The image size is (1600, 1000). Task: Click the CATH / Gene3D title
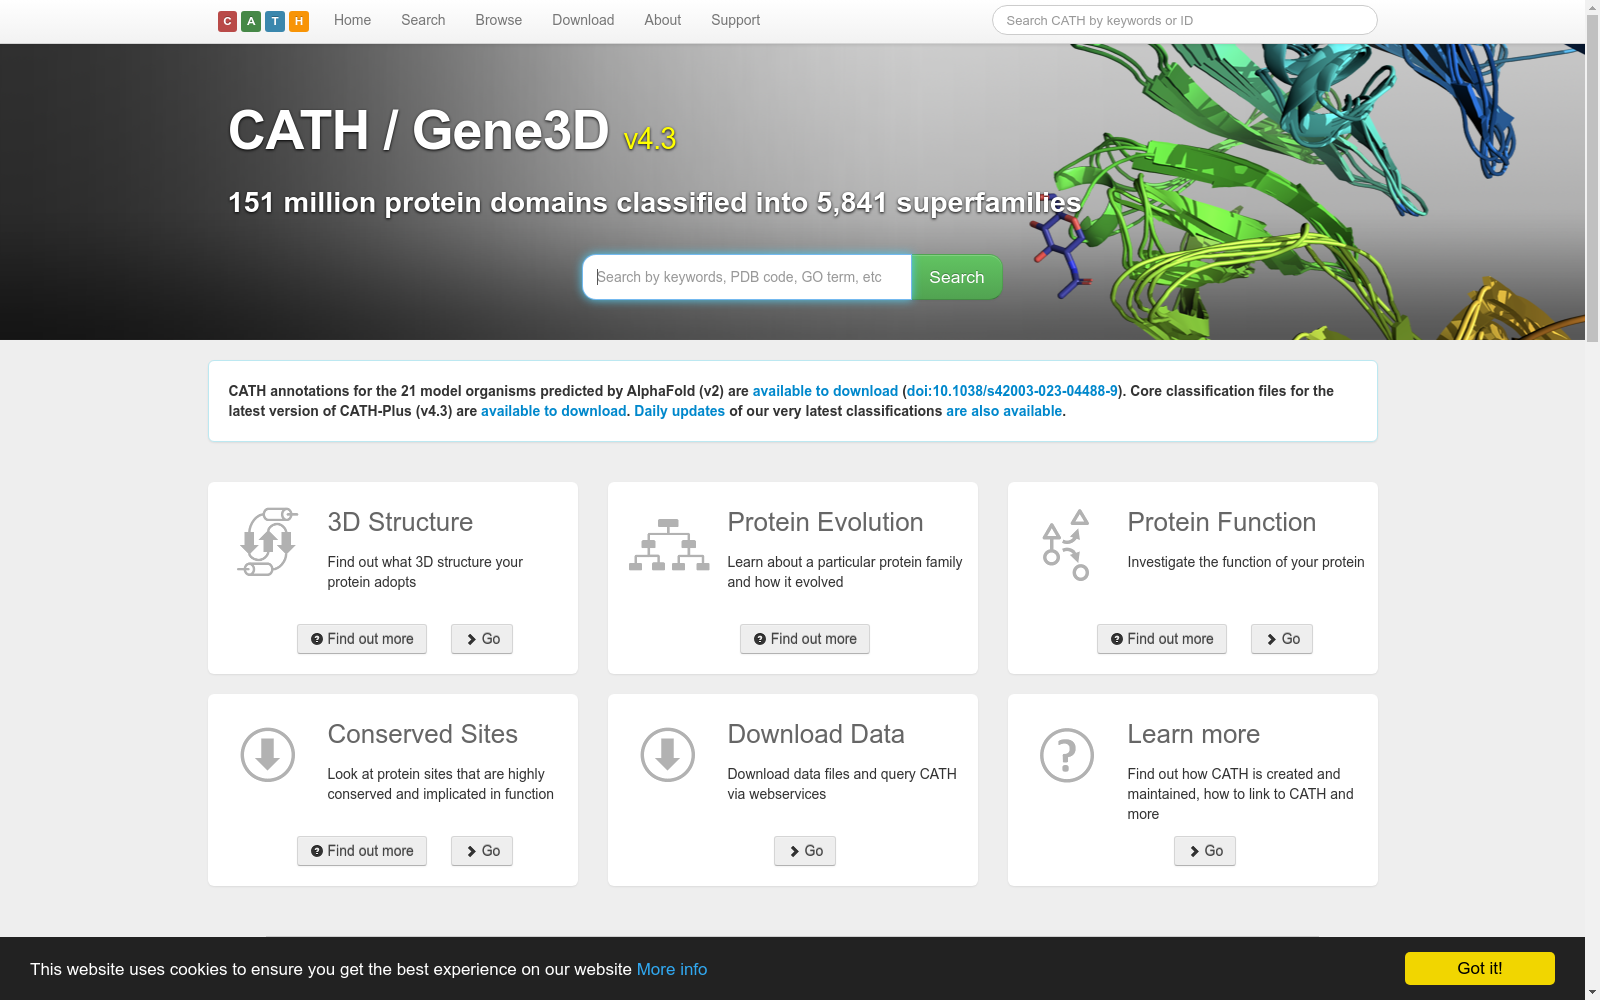(x=419, y=130)
